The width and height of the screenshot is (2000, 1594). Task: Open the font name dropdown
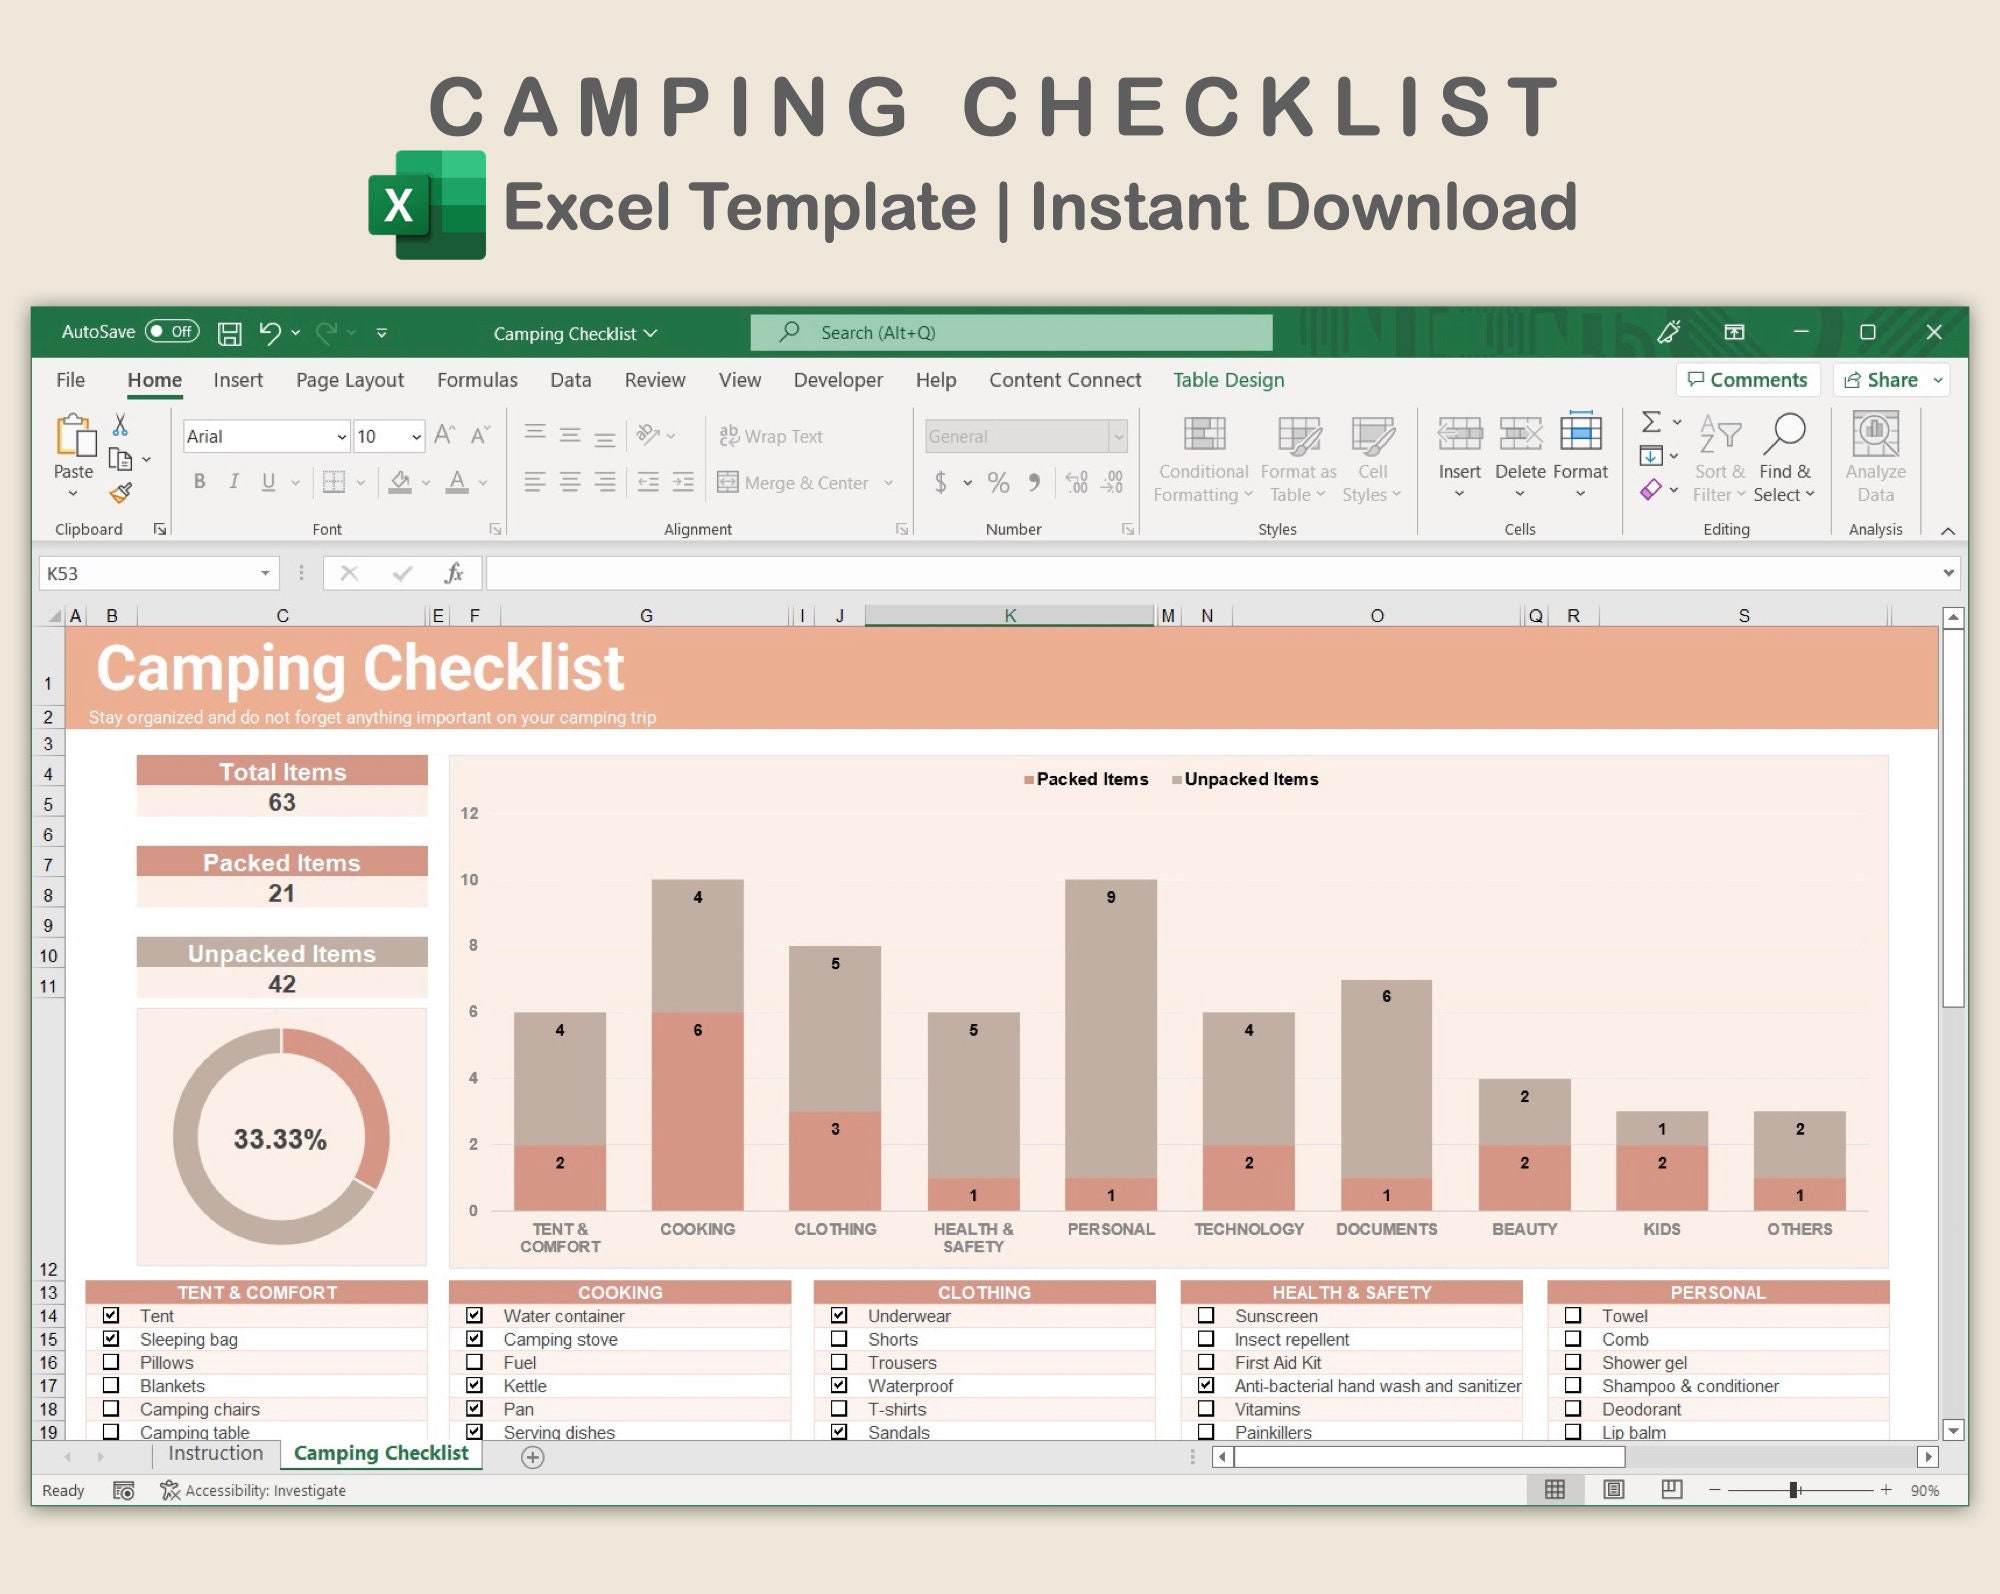point(341,436)
